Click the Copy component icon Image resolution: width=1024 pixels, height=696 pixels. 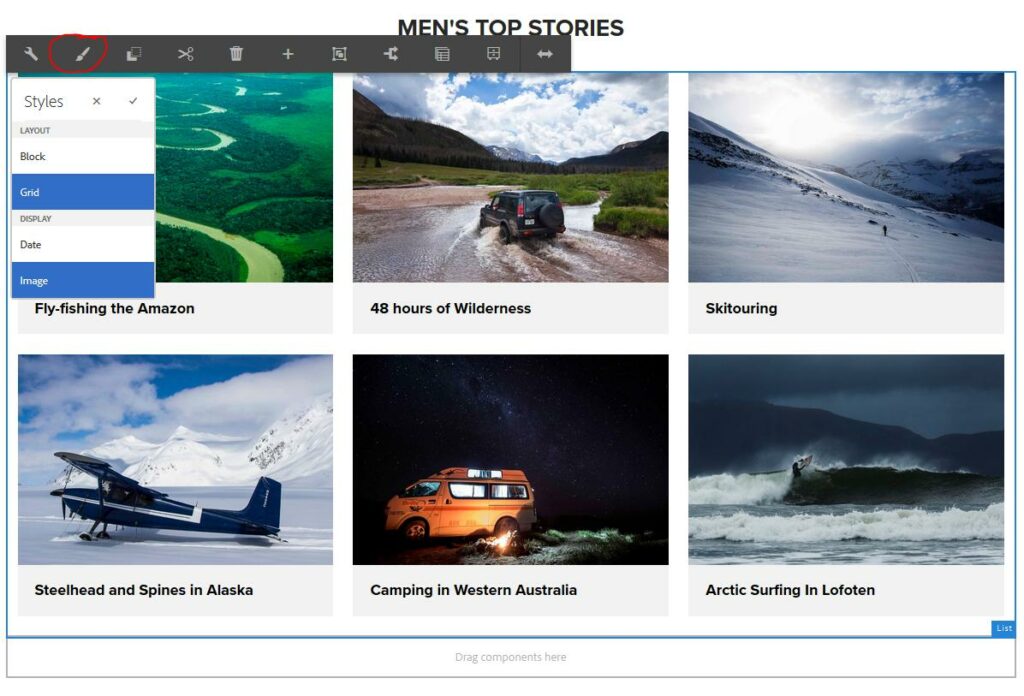click(x=133, y=54)
